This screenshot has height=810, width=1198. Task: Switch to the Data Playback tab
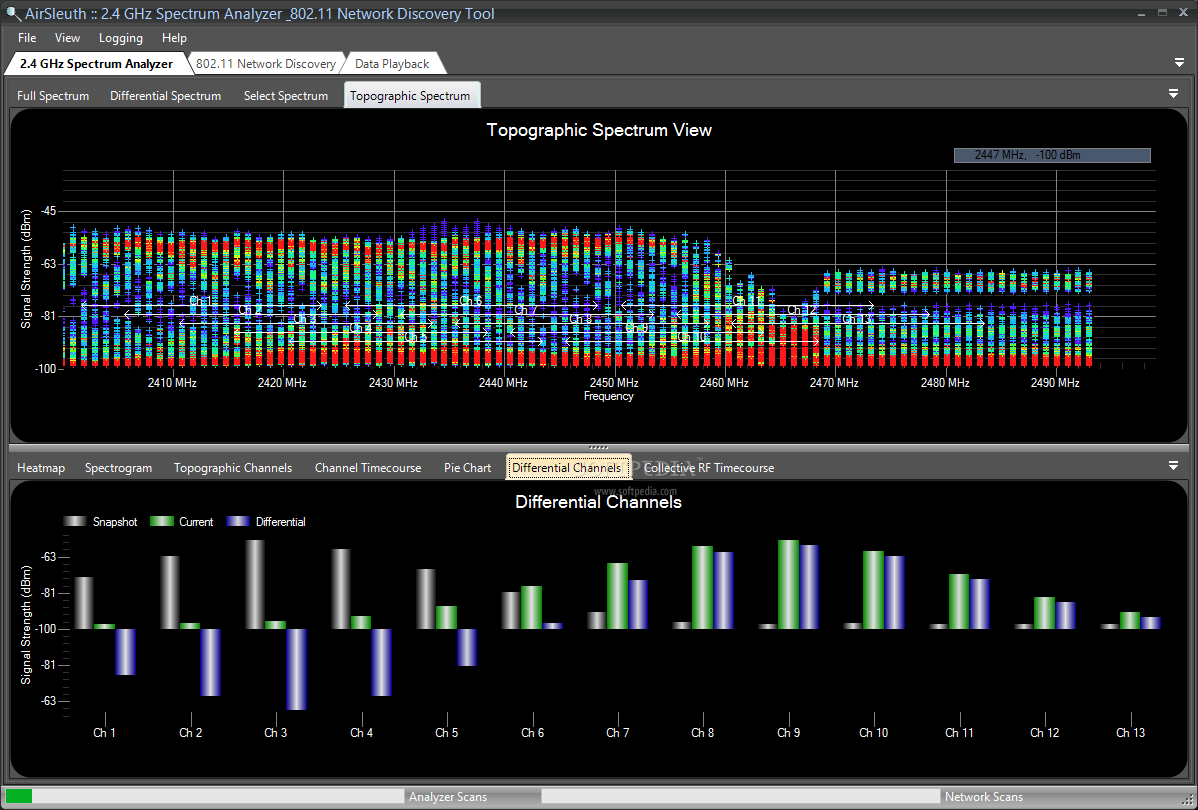(x=392, y=64)
